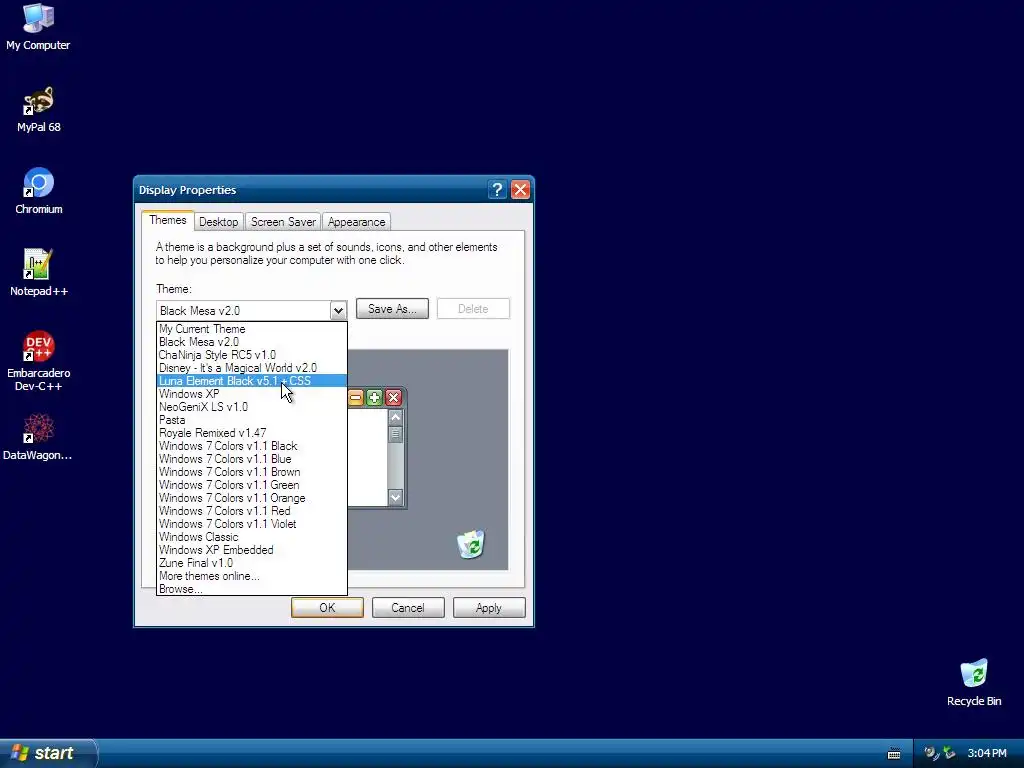
Task: Choose Luna Element Black v5.1 + CSS
Action: click(x=252, y=381)
